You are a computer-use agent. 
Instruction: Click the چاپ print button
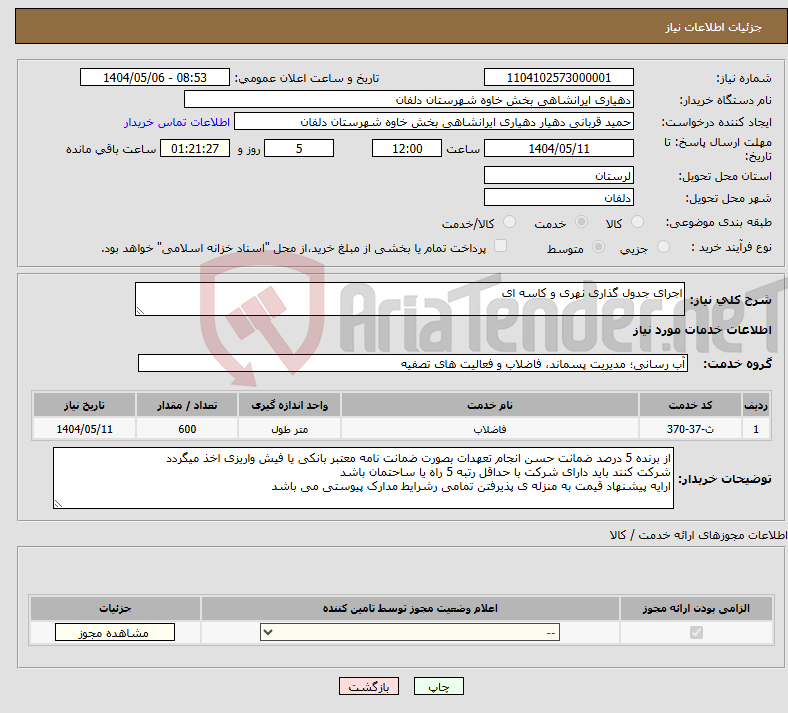439,686
